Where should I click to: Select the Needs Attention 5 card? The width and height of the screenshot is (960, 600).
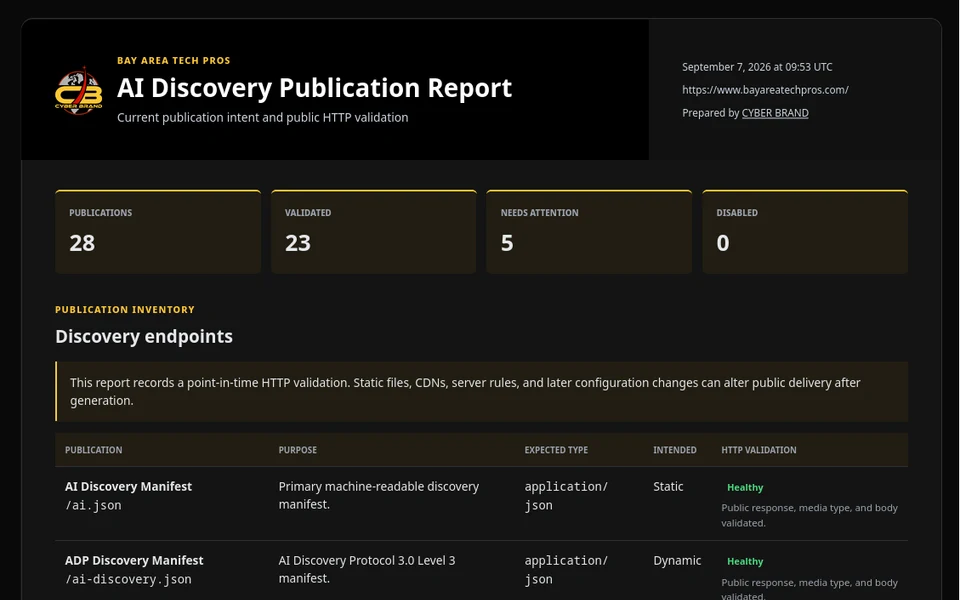click(589, 231)
